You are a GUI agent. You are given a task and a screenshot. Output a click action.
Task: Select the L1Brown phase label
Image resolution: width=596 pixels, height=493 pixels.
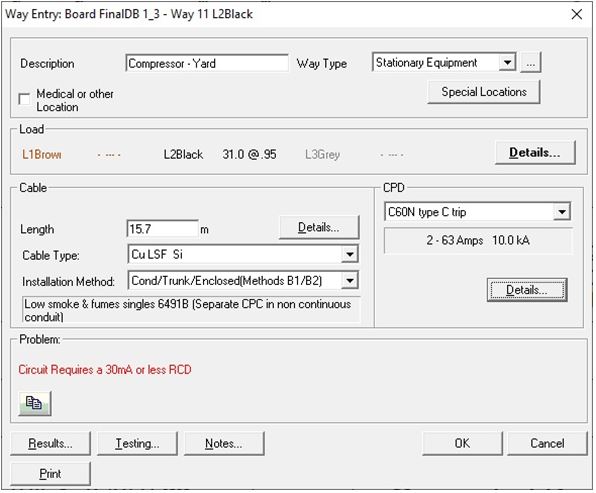(42, 154)
